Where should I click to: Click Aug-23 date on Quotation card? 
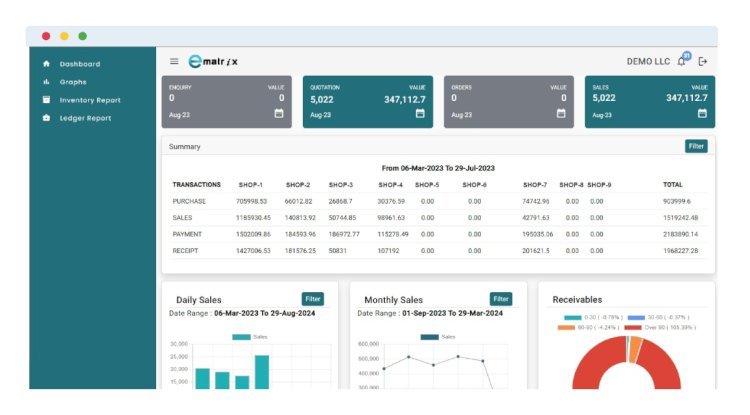click(320, 115)
